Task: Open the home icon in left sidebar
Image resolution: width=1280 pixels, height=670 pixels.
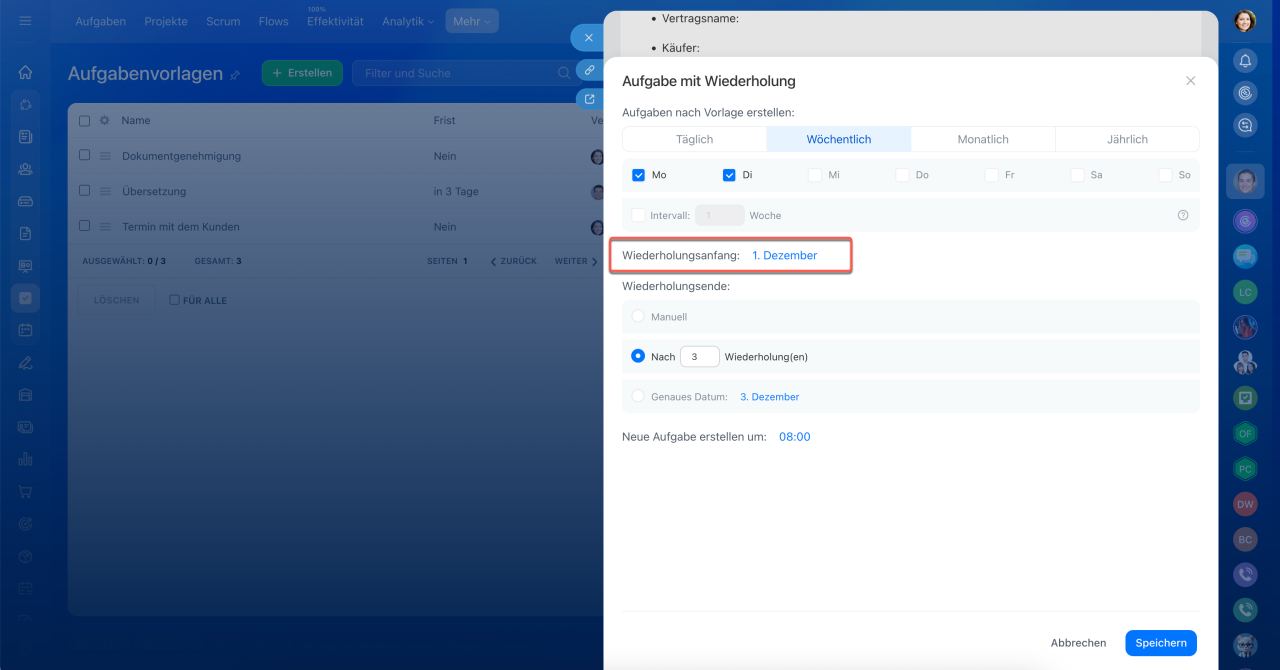Action: coord(25,72)
